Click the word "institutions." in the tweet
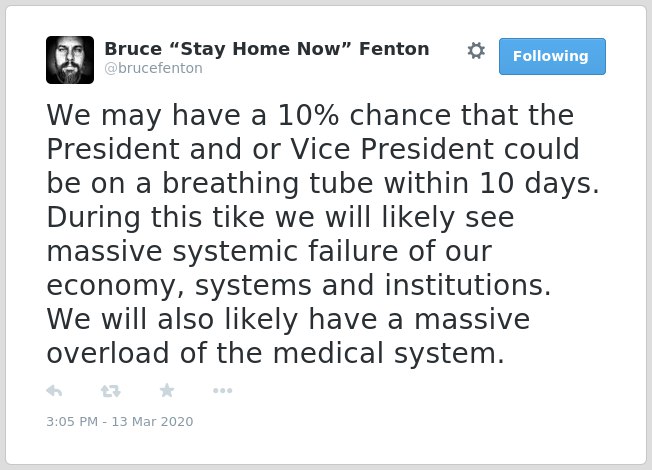Image resolution: width=652 pixels, height=470 pixels. 468,285
